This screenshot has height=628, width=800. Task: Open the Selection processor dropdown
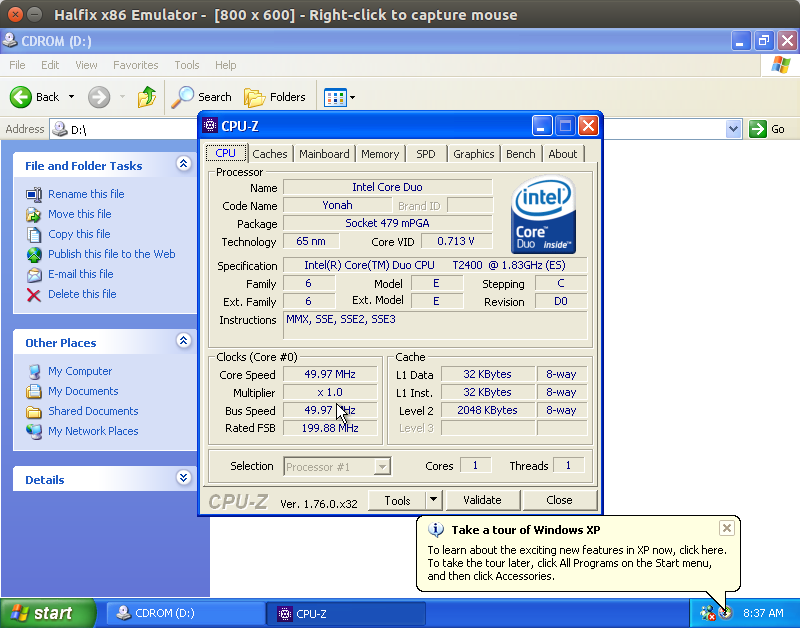tap(381, 465)
